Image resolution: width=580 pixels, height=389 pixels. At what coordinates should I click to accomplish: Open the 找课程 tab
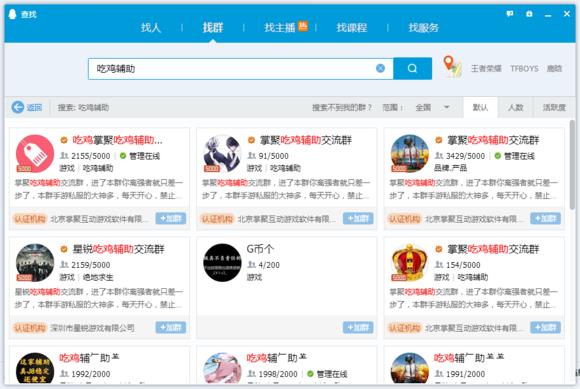click(x=352, y=27)
